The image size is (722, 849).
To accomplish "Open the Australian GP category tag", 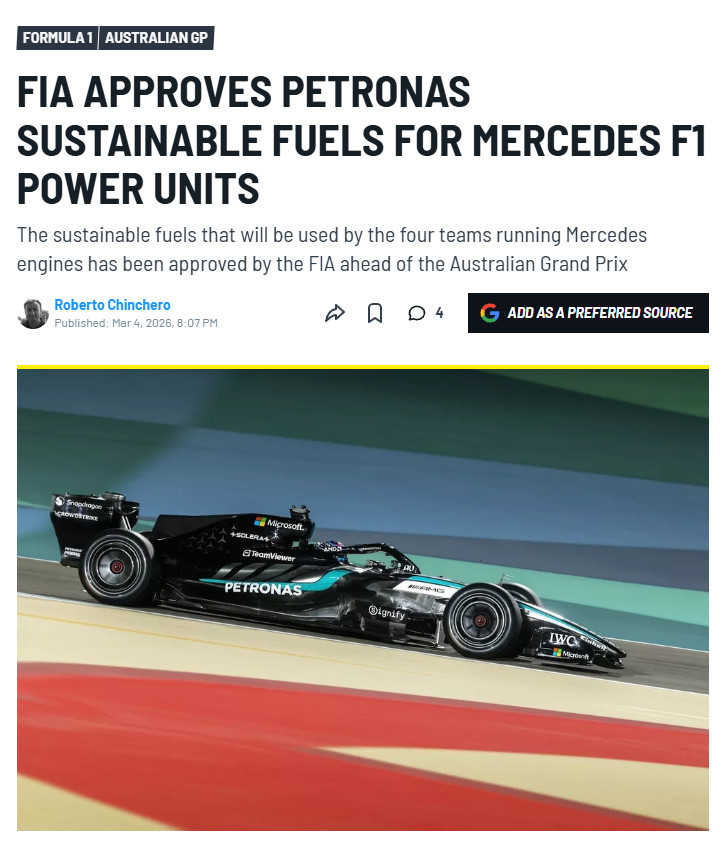I will pyautogui.click(x=157, y=38).
